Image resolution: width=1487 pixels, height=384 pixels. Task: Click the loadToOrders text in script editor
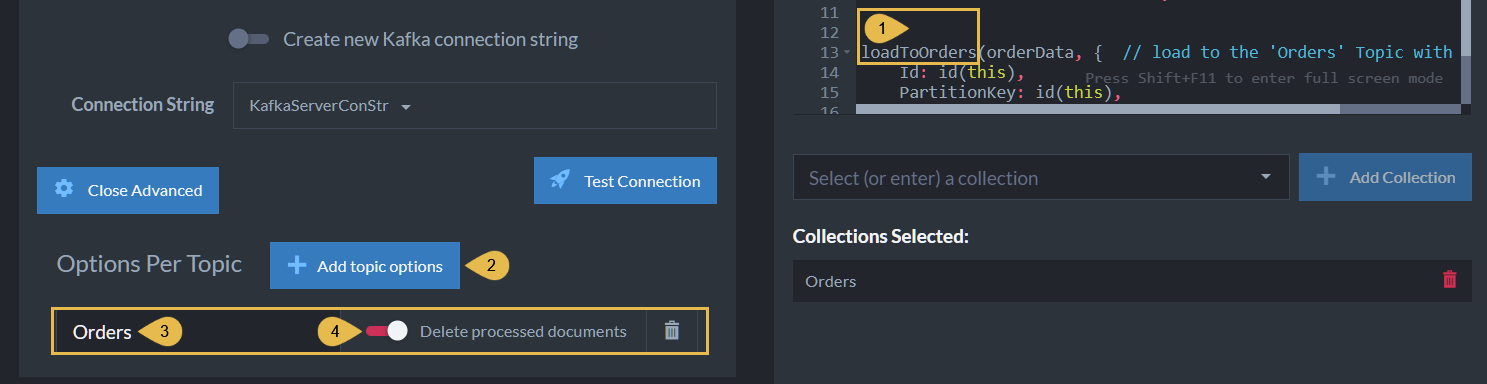click(918, 52)
